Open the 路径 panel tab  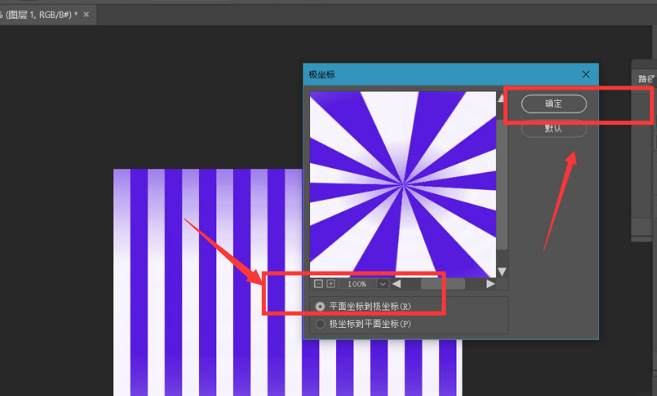645,79
